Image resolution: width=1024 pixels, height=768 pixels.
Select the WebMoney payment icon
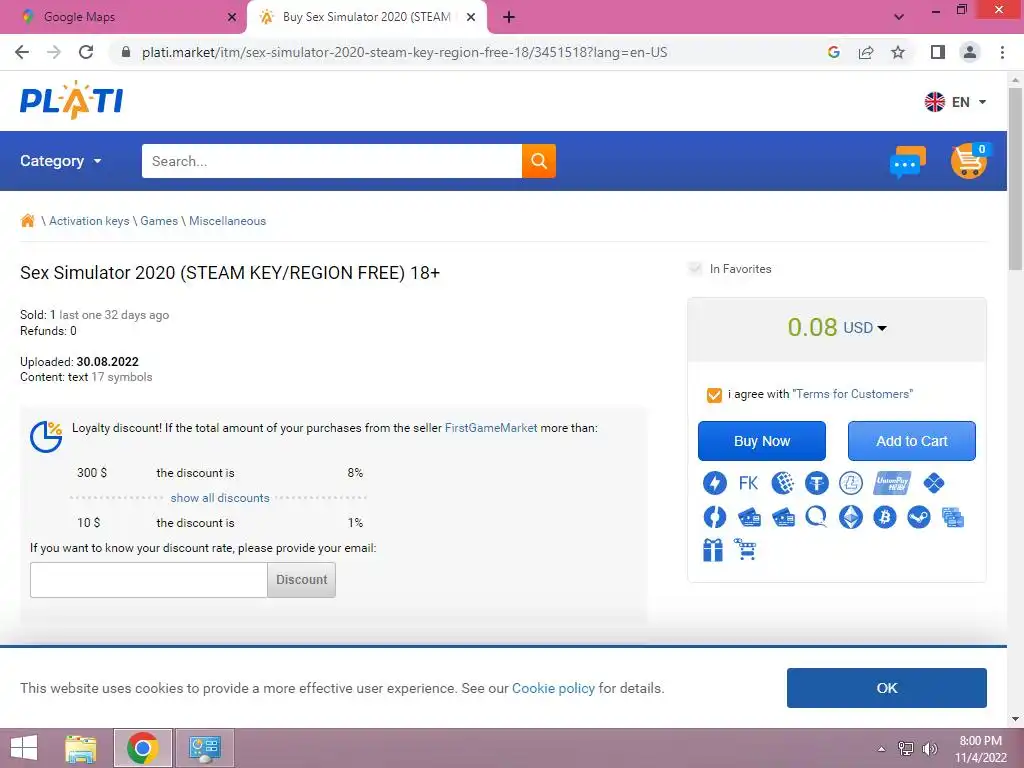tap(782, 483)
